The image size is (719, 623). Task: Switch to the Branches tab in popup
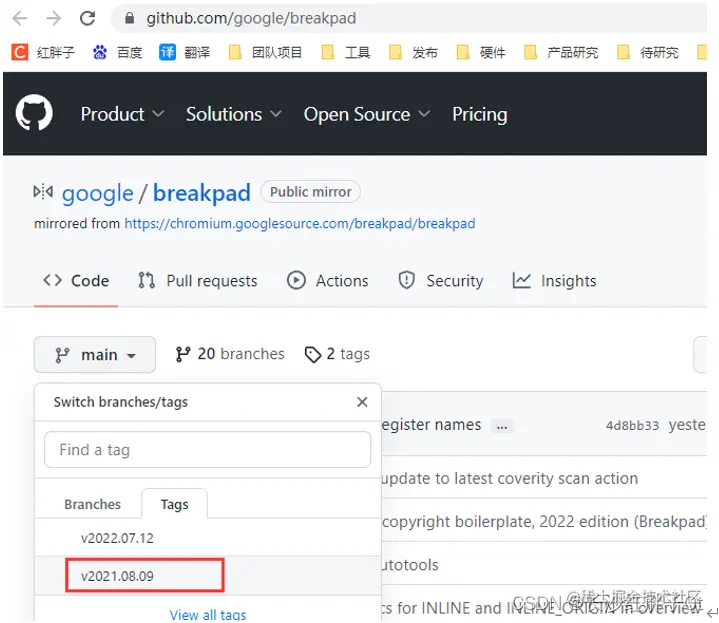92,504
